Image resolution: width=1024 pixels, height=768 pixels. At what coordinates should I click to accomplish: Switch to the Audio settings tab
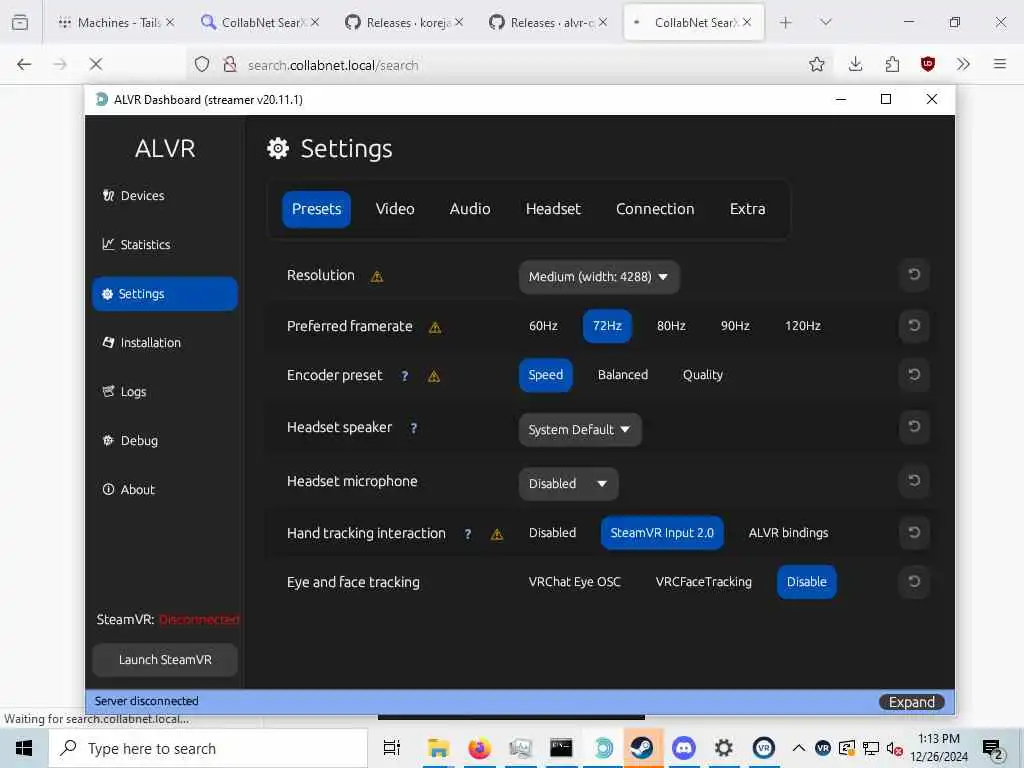coord(470,209)
